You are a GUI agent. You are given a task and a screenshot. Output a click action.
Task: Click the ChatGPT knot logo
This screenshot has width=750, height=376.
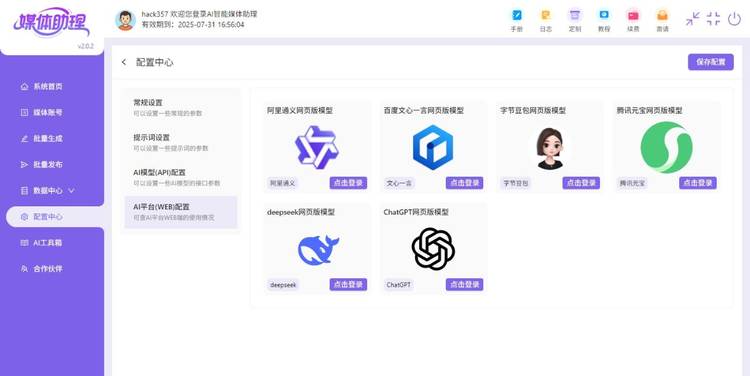pos(433,249)
